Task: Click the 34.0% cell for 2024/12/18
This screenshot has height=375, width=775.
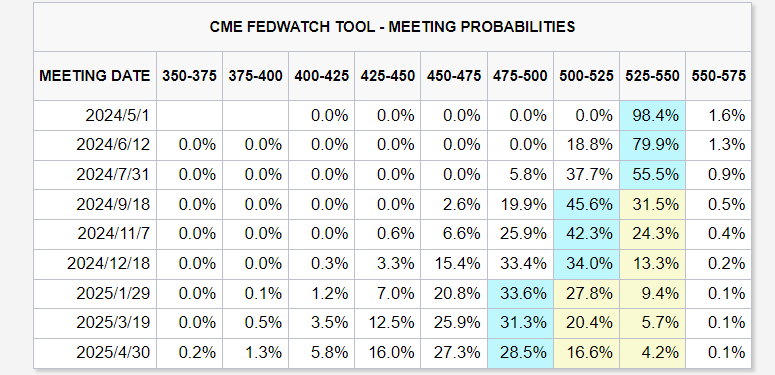Action: pos(586,264)
